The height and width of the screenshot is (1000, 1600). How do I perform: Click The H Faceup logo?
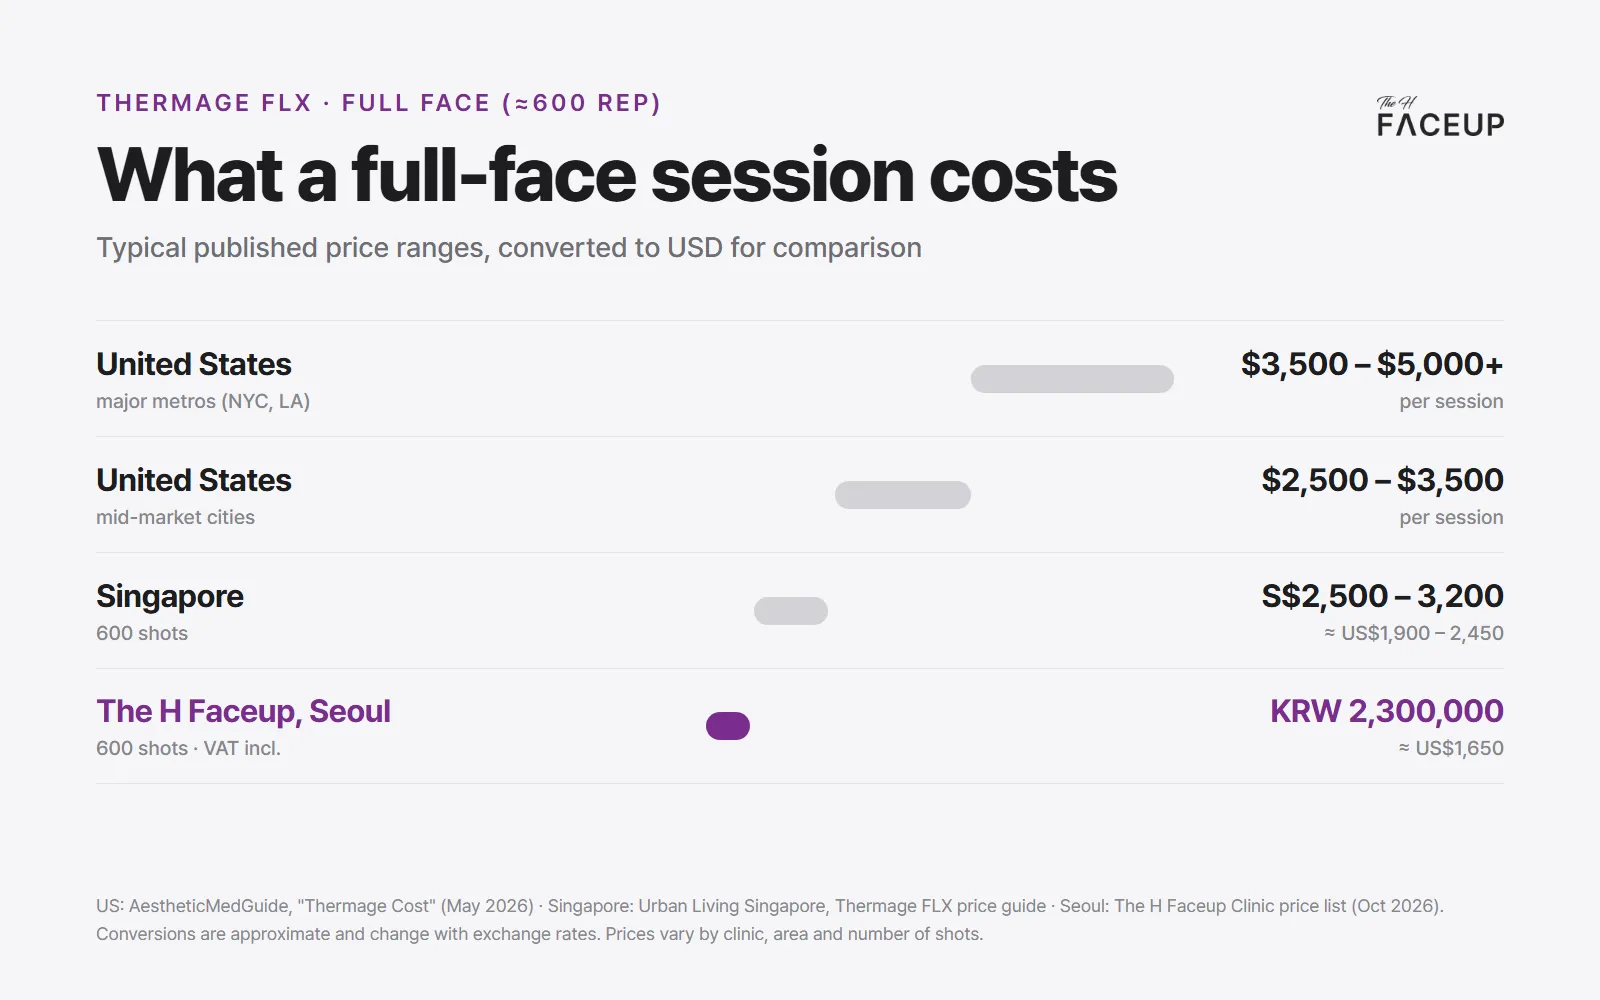pyautogui.click(x=1440, y=116)
